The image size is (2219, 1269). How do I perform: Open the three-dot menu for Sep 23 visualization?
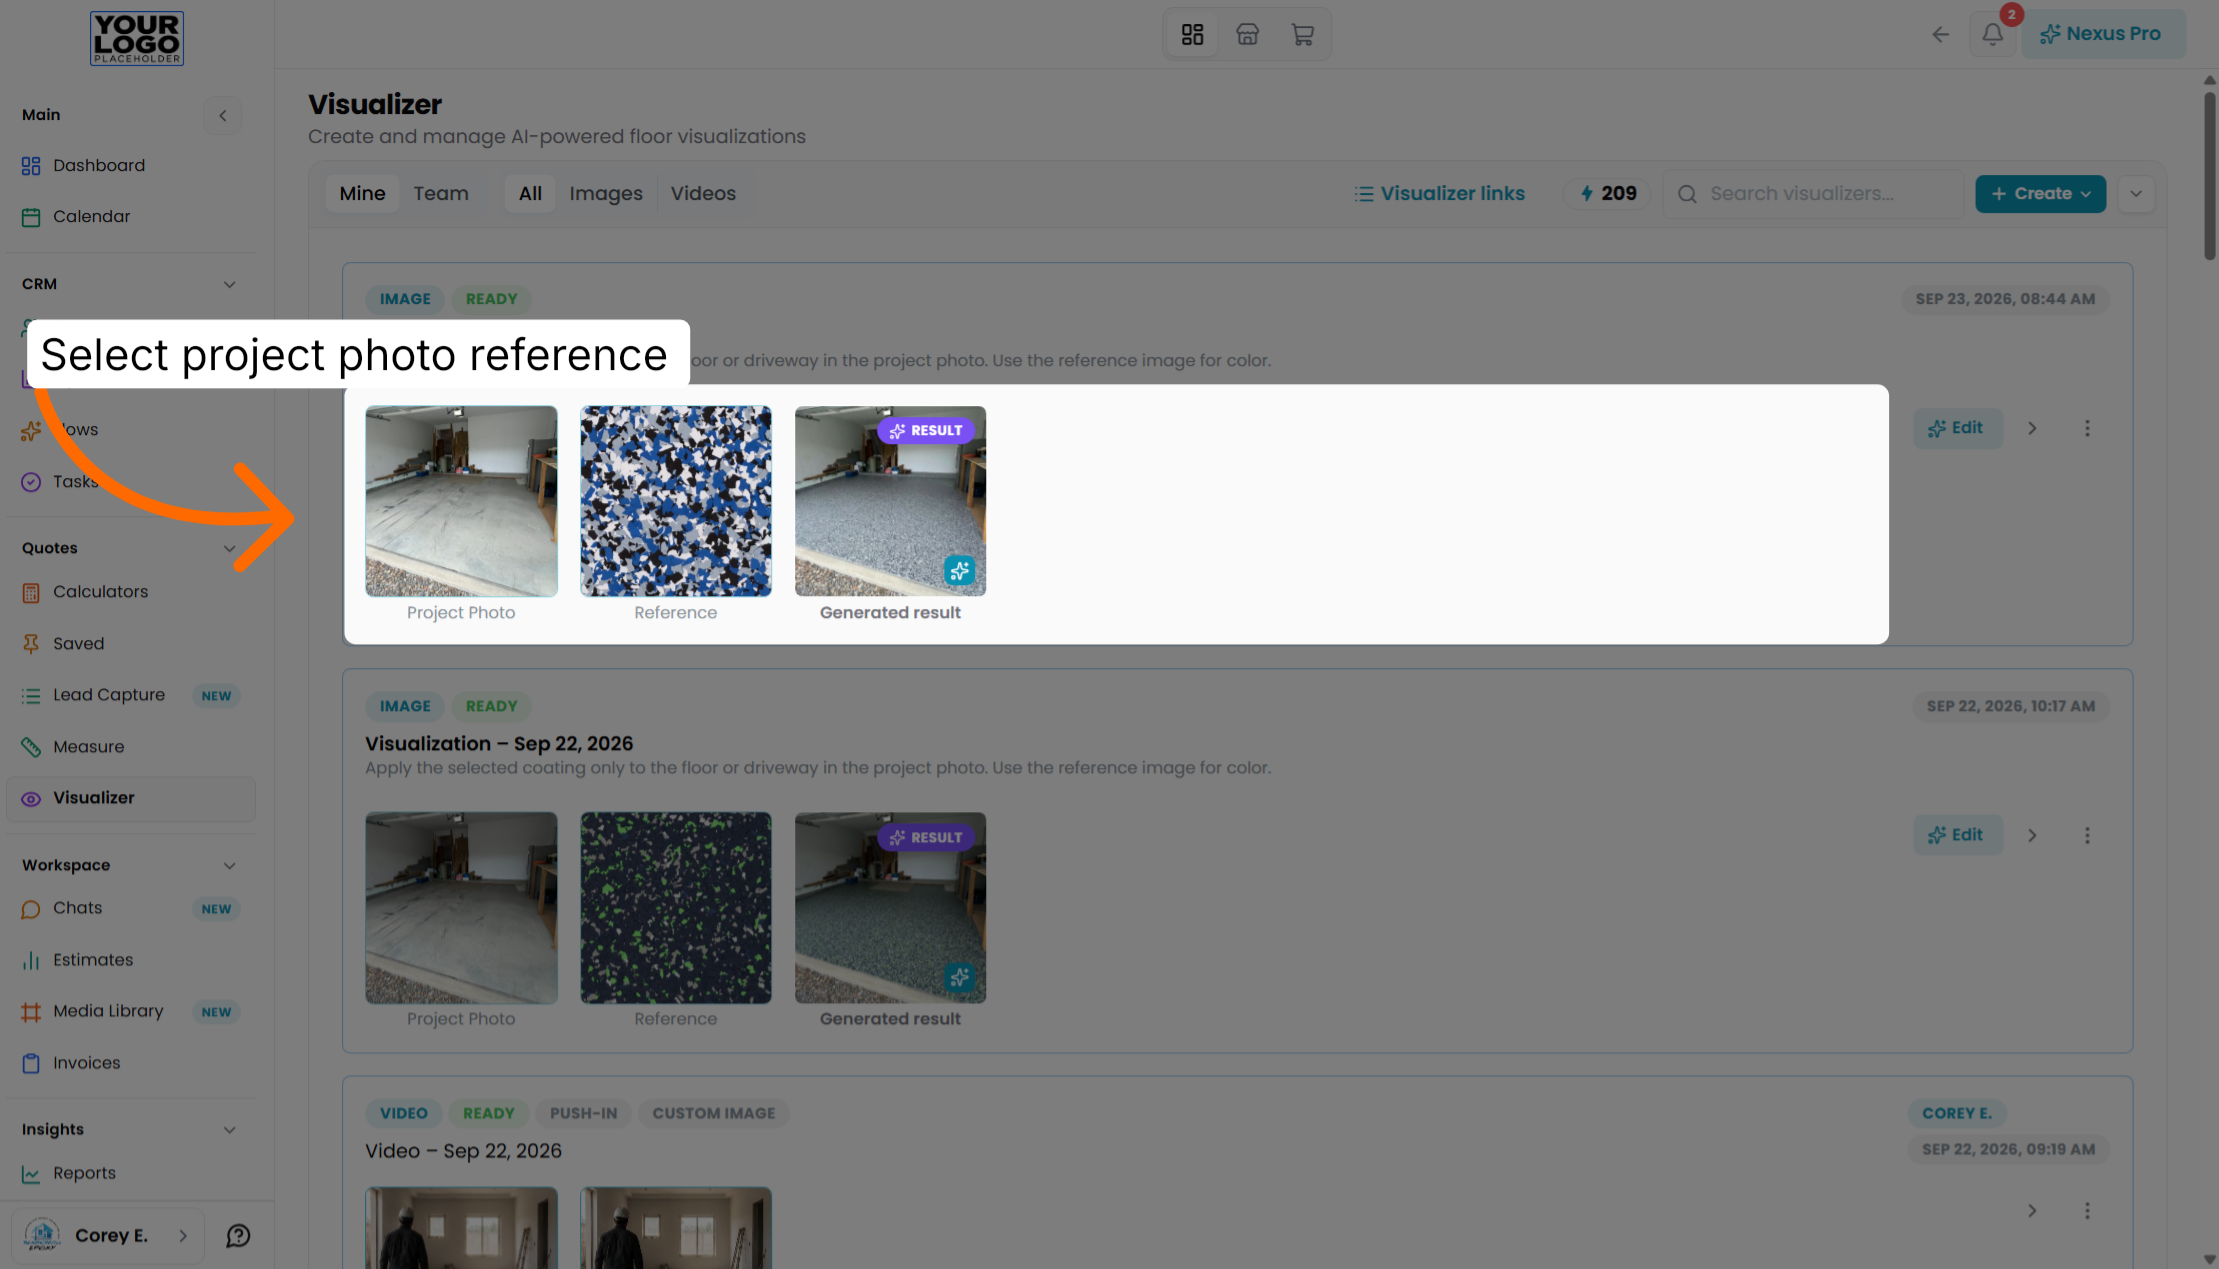[x=2087, y=428]
